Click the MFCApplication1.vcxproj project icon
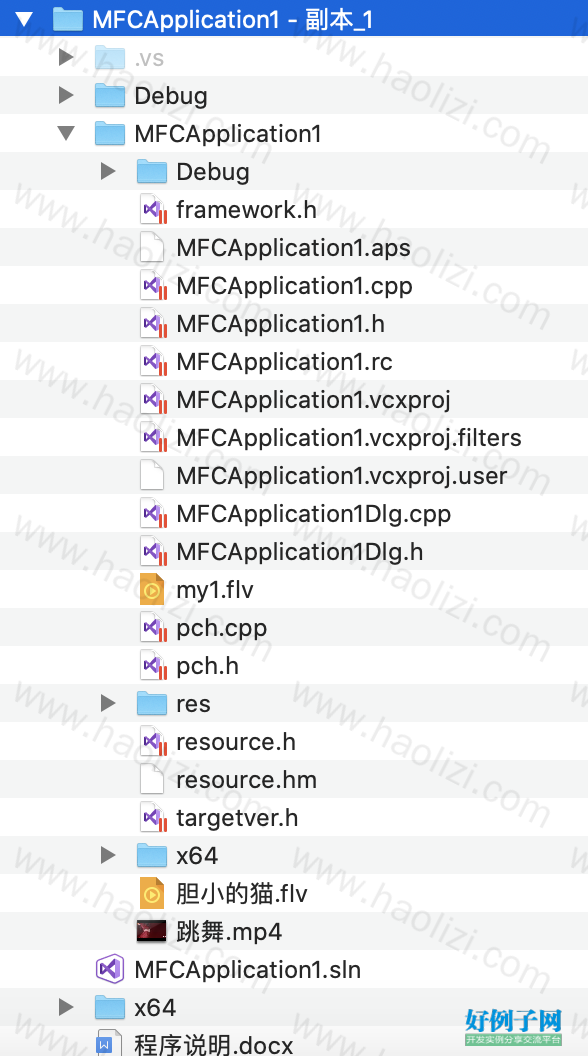588x1056 pixels. coord(153,399)
